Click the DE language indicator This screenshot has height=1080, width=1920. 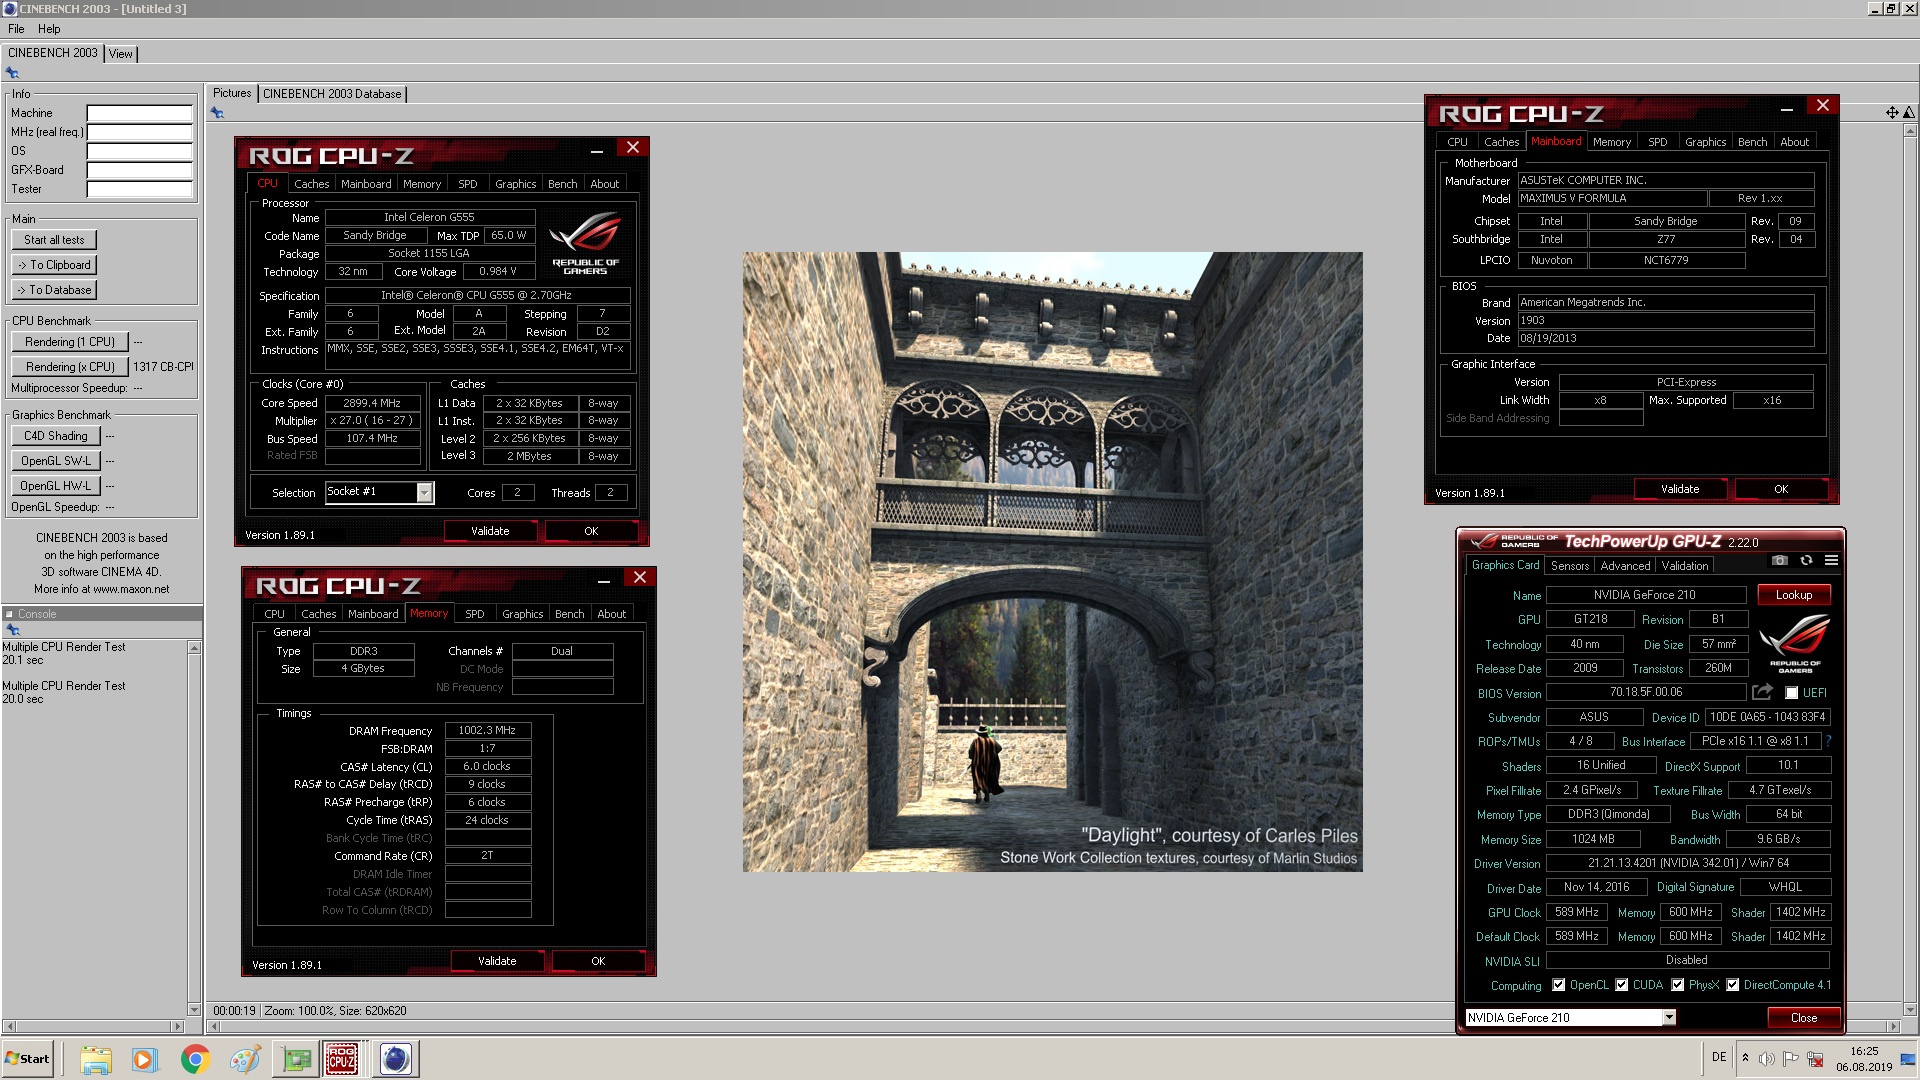point(1719,1057)
